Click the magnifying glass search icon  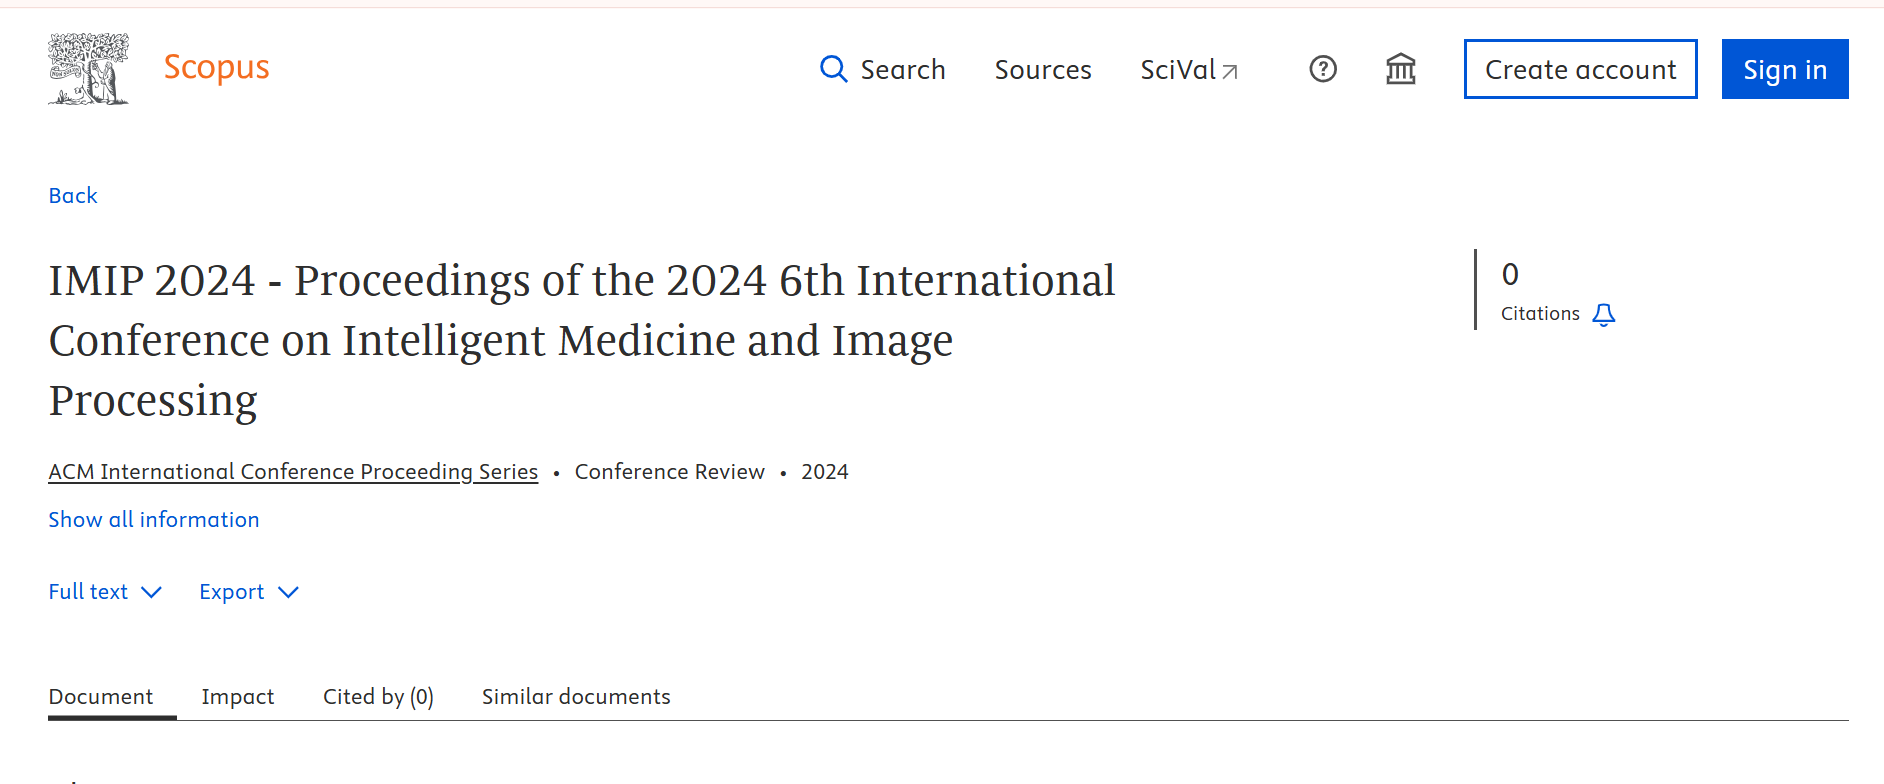(833, 69)
